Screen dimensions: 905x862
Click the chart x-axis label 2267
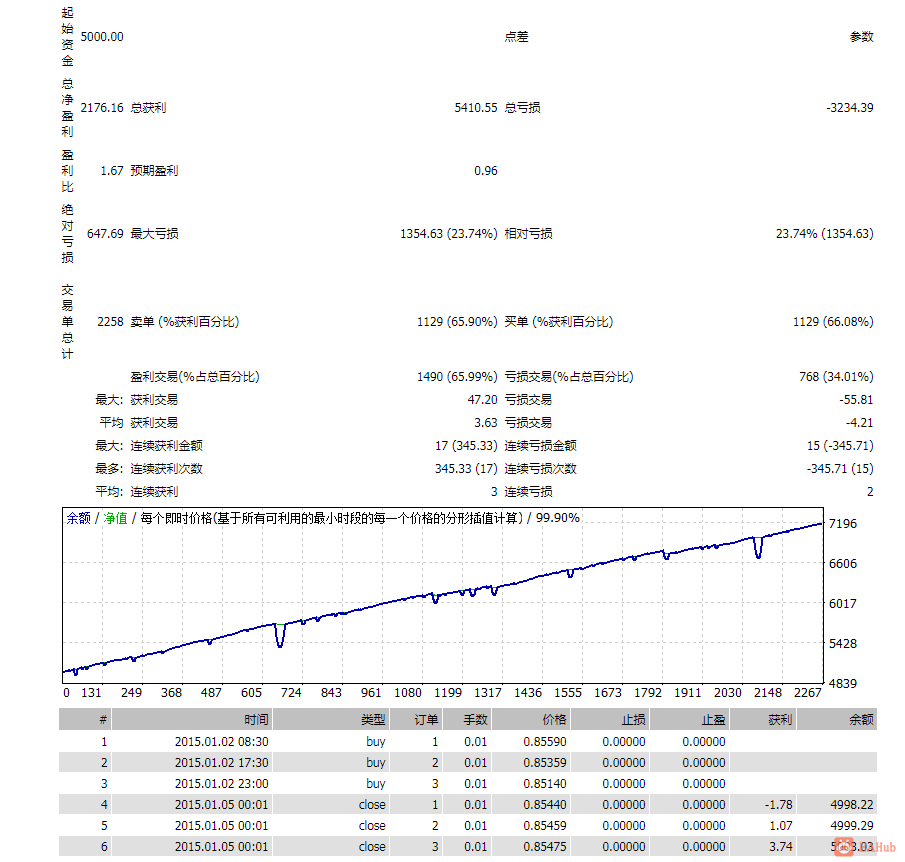point(807,693)
